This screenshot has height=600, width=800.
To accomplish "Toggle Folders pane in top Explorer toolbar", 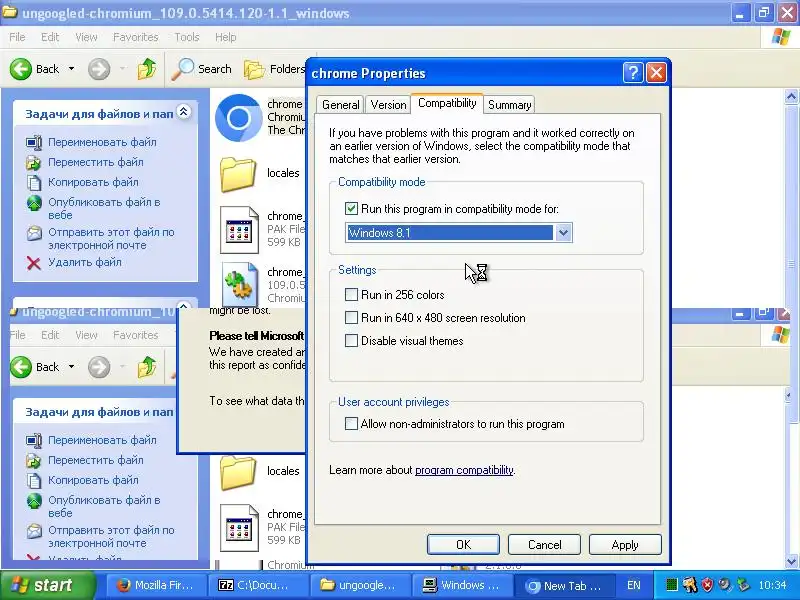I will click(274, 69).
